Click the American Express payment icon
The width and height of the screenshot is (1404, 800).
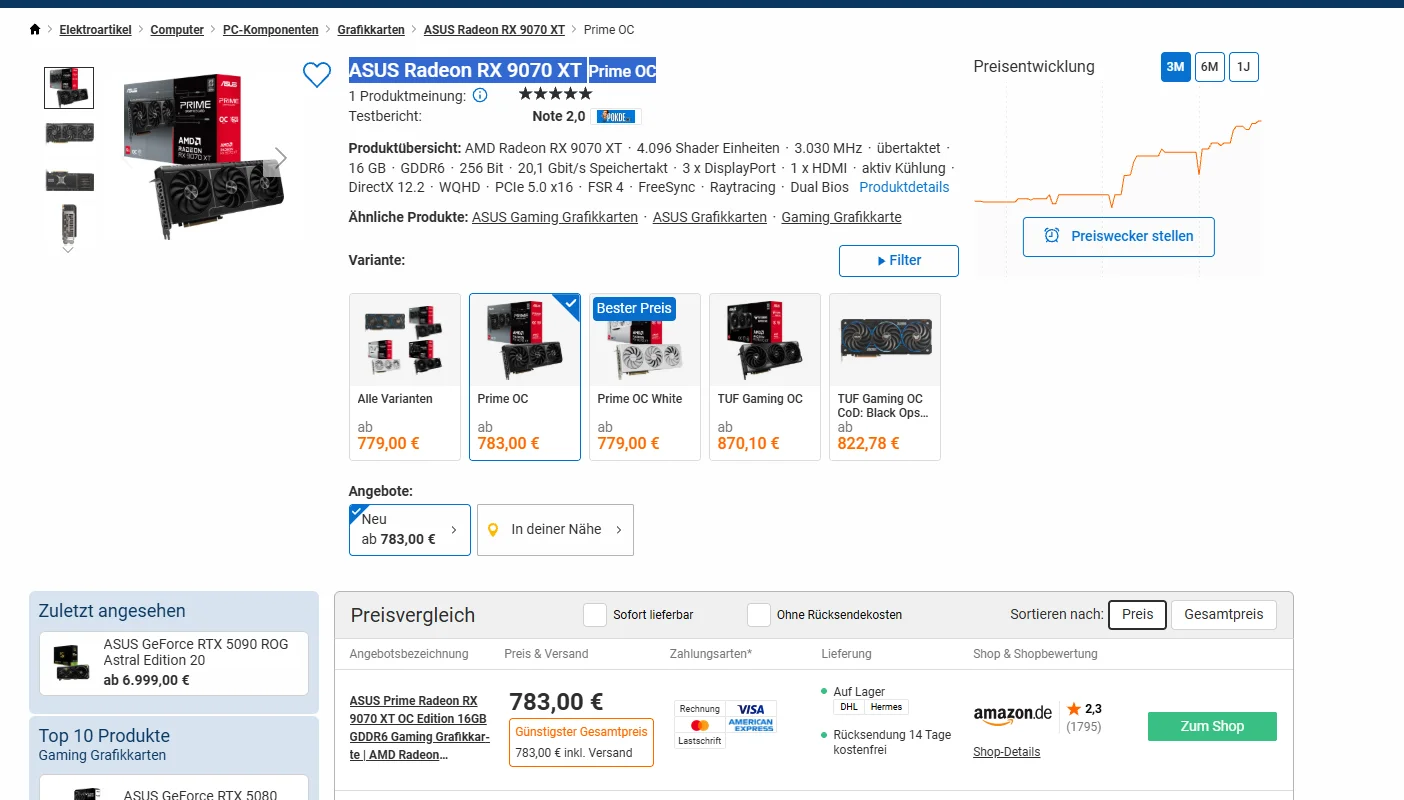(x=751, y=725)
